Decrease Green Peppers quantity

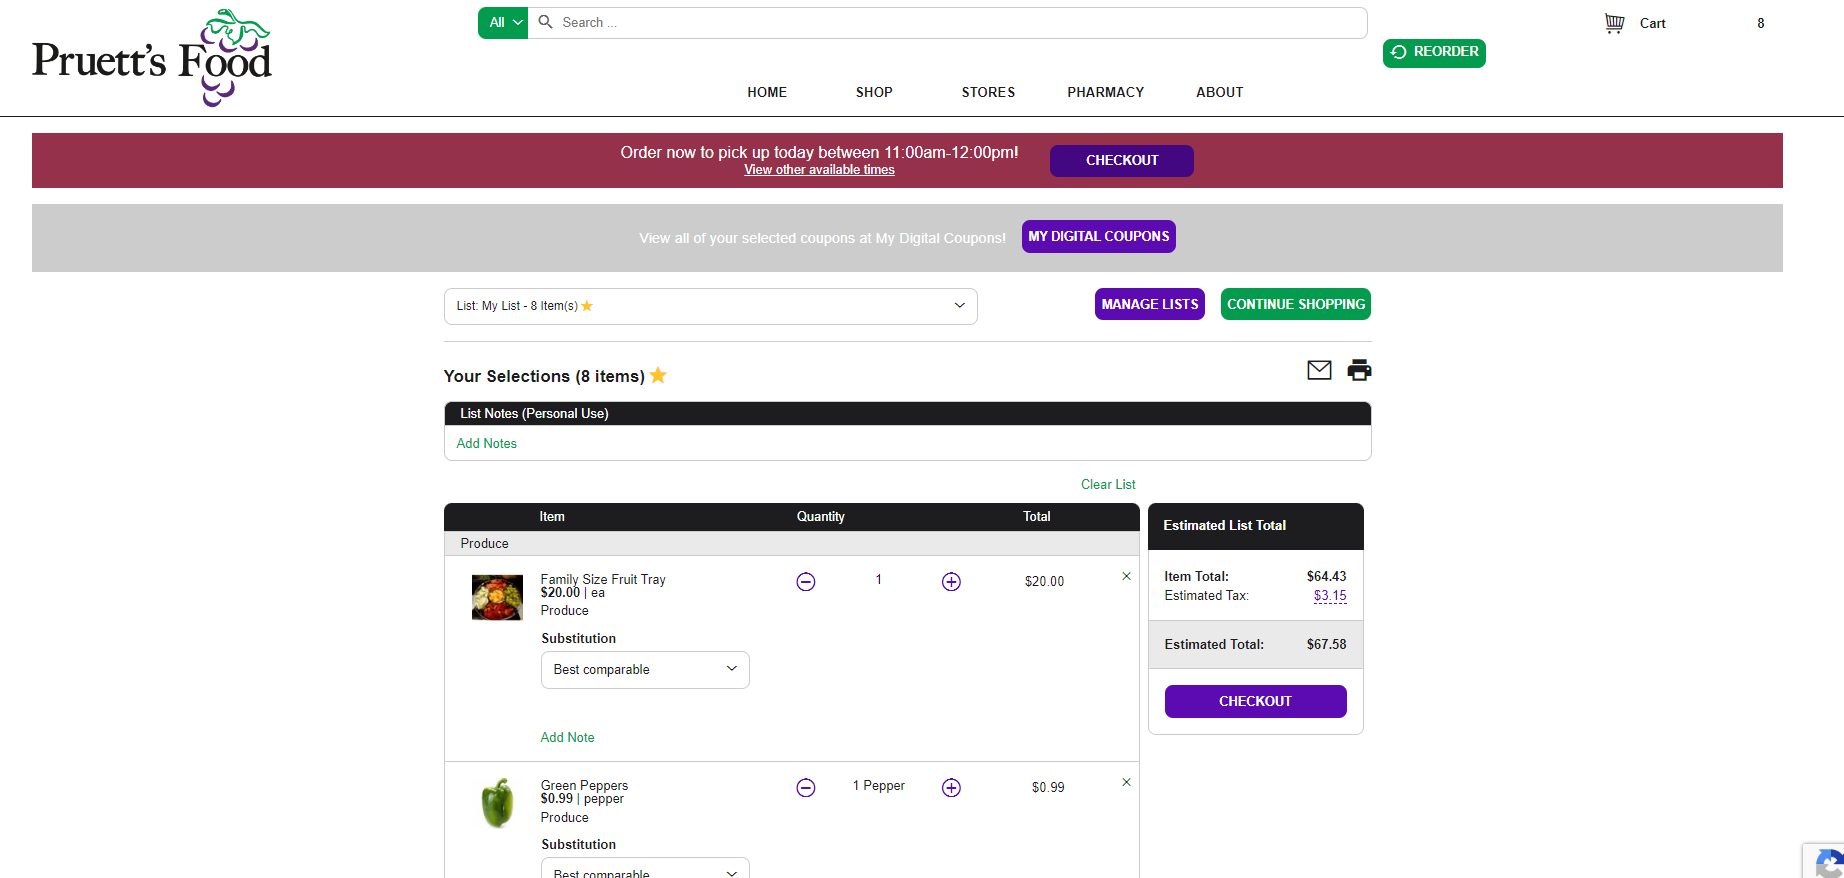coord(806,788)
